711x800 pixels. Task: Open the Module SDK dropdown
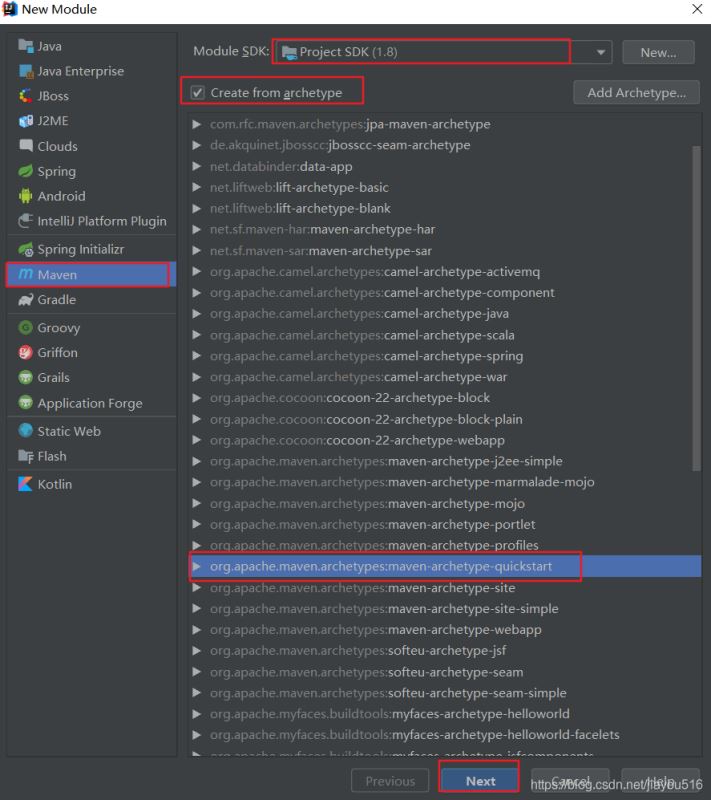[x=602, y=52]
